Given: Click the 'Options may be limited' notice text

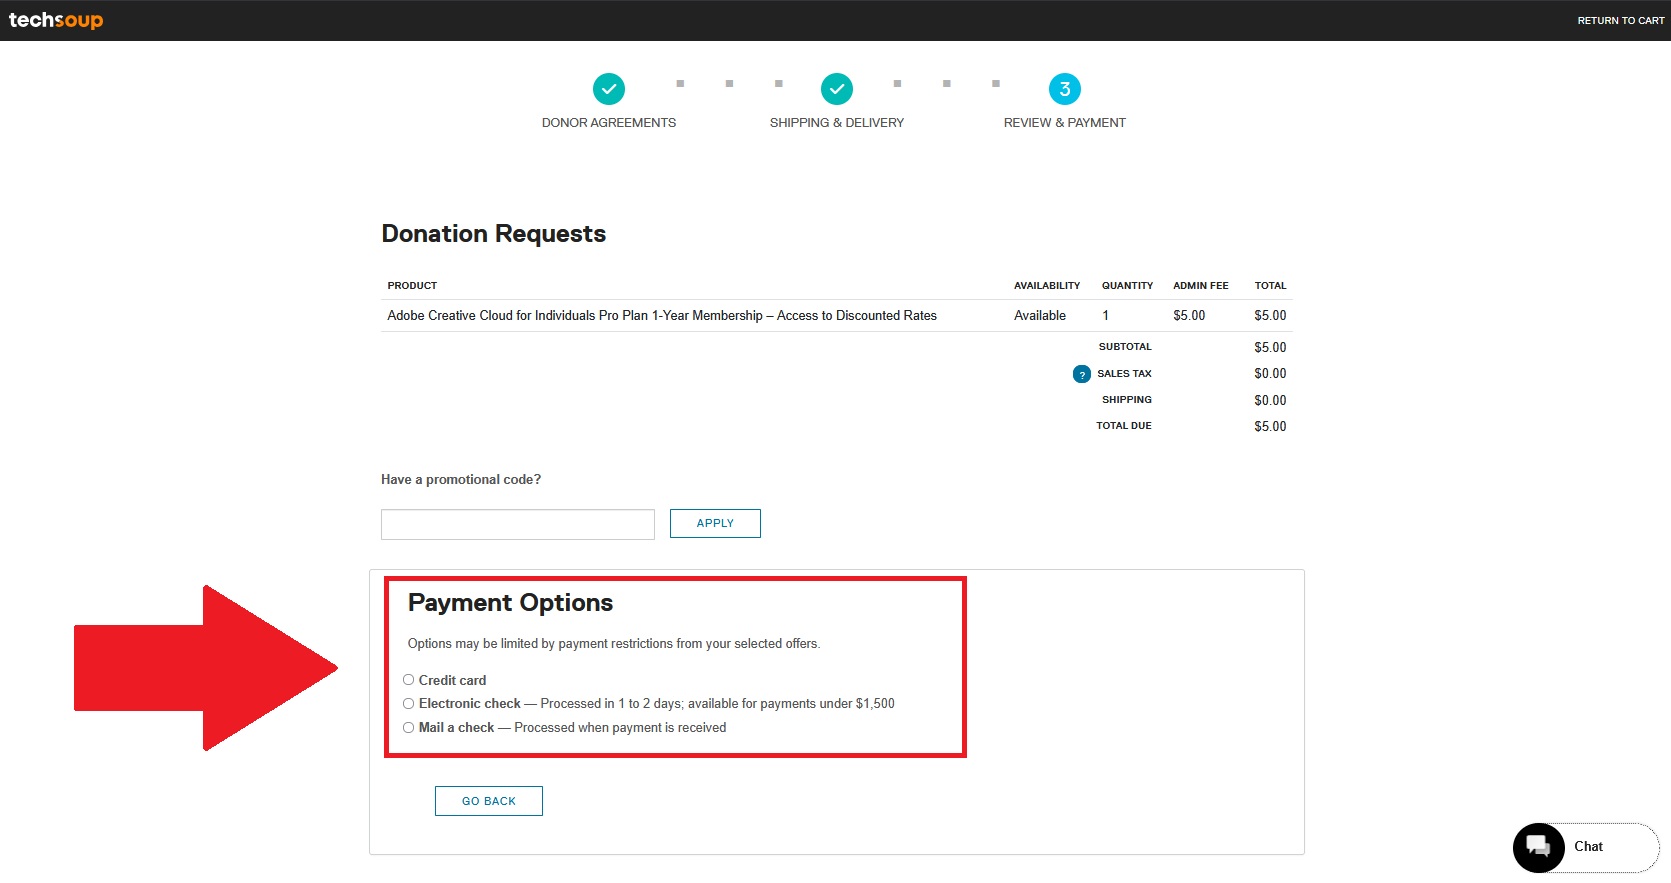Looking at the screenshot, I should (x=614, y=644).
